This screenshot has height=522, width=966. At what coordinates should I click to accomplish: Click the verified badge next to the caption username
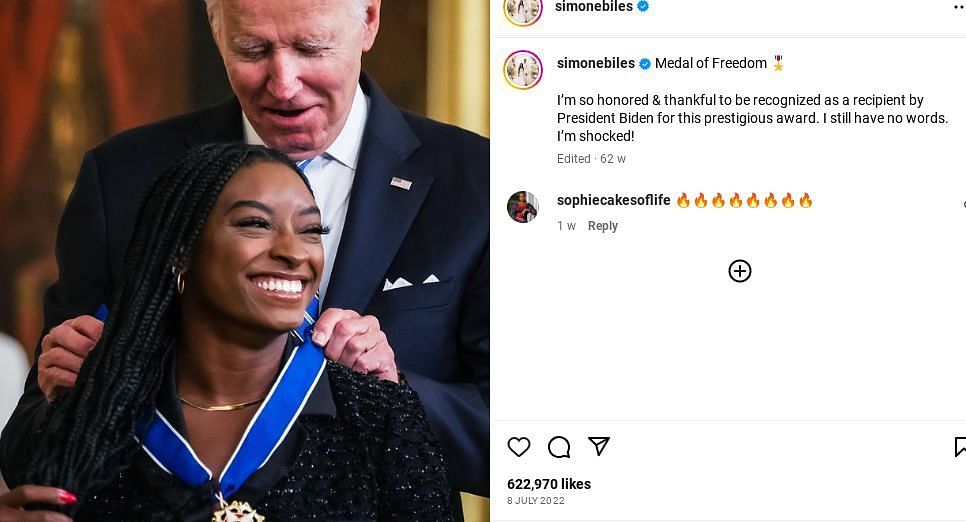click(x=644, y=63)
